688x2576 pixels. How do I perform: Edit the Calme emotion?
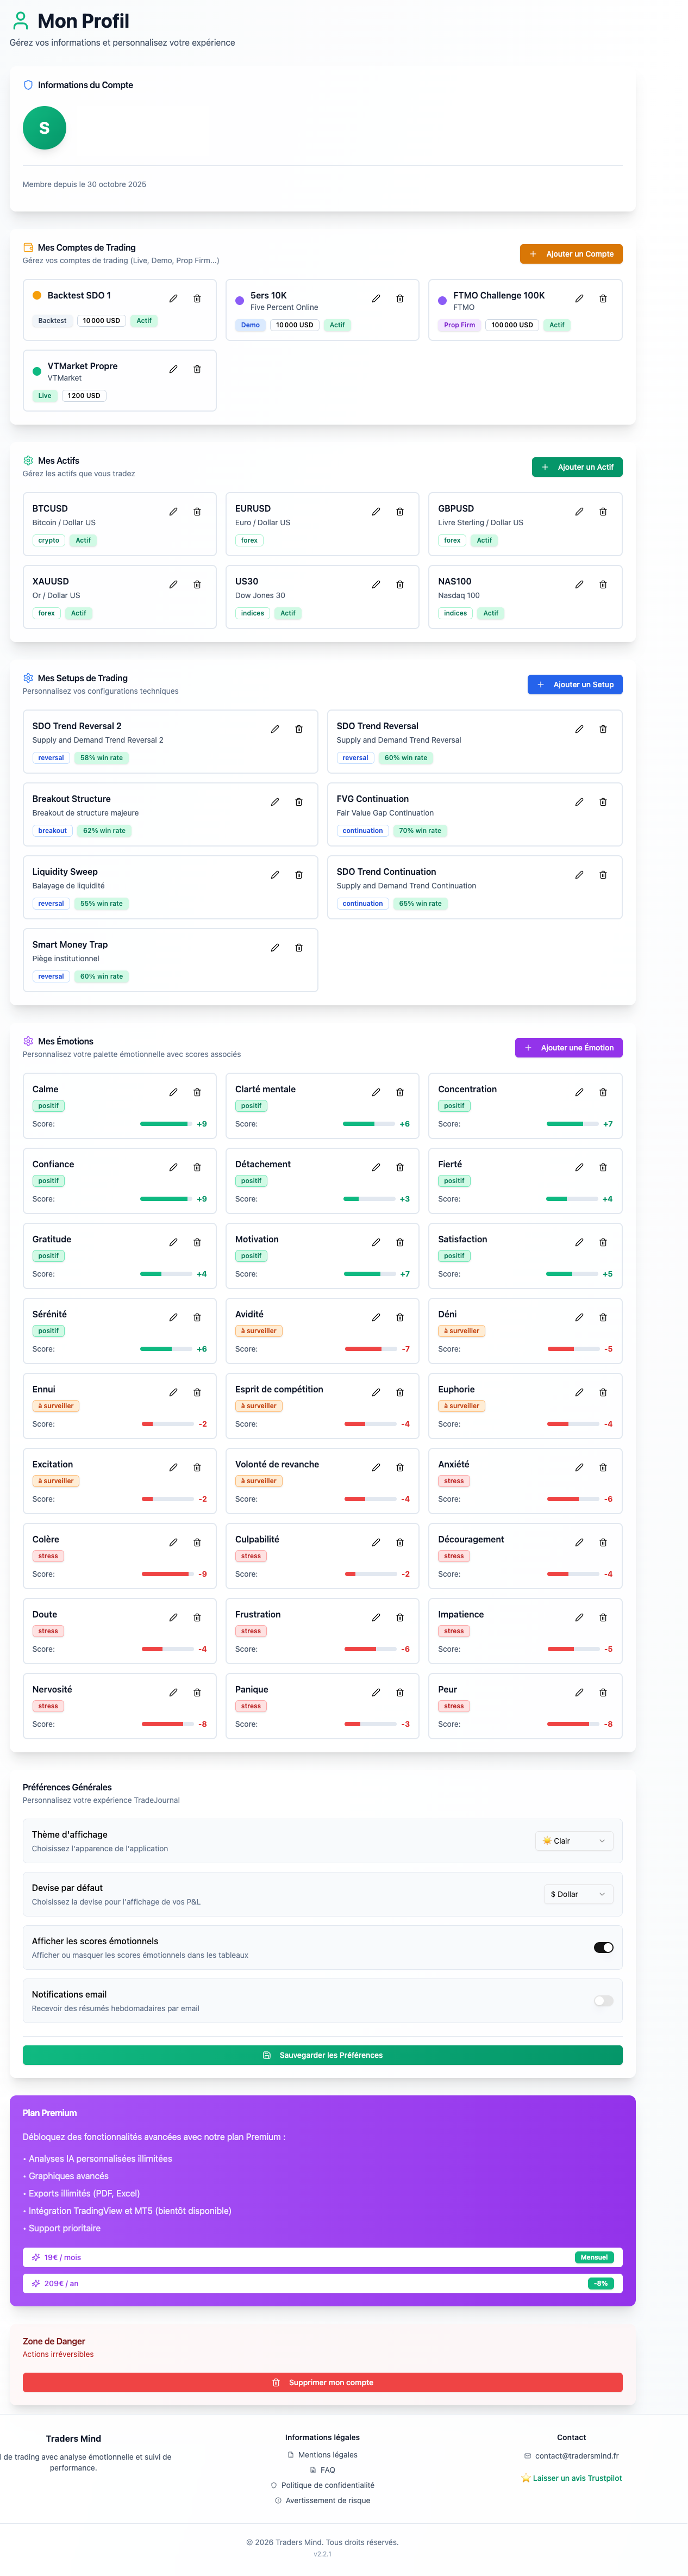[x=173, y=1092]
